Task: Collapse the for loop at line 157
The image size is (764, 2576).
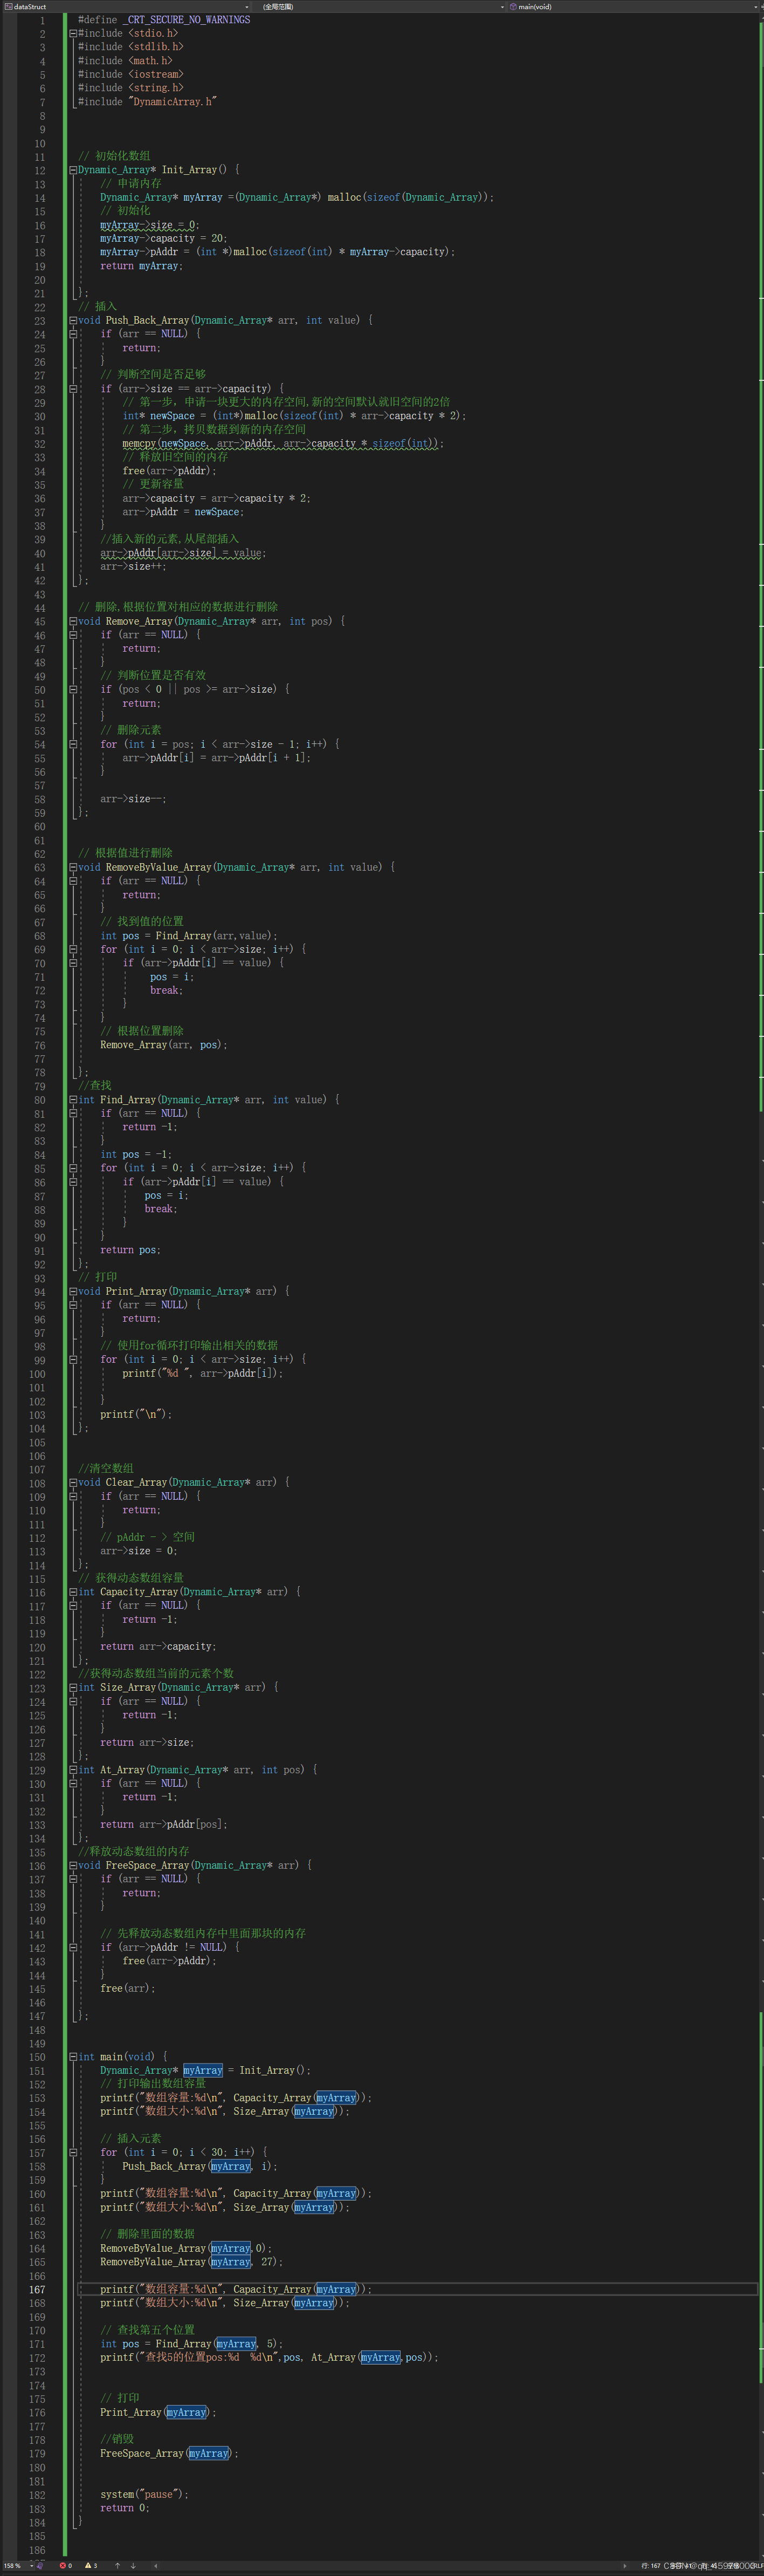Action: [x=73, y=2153]
